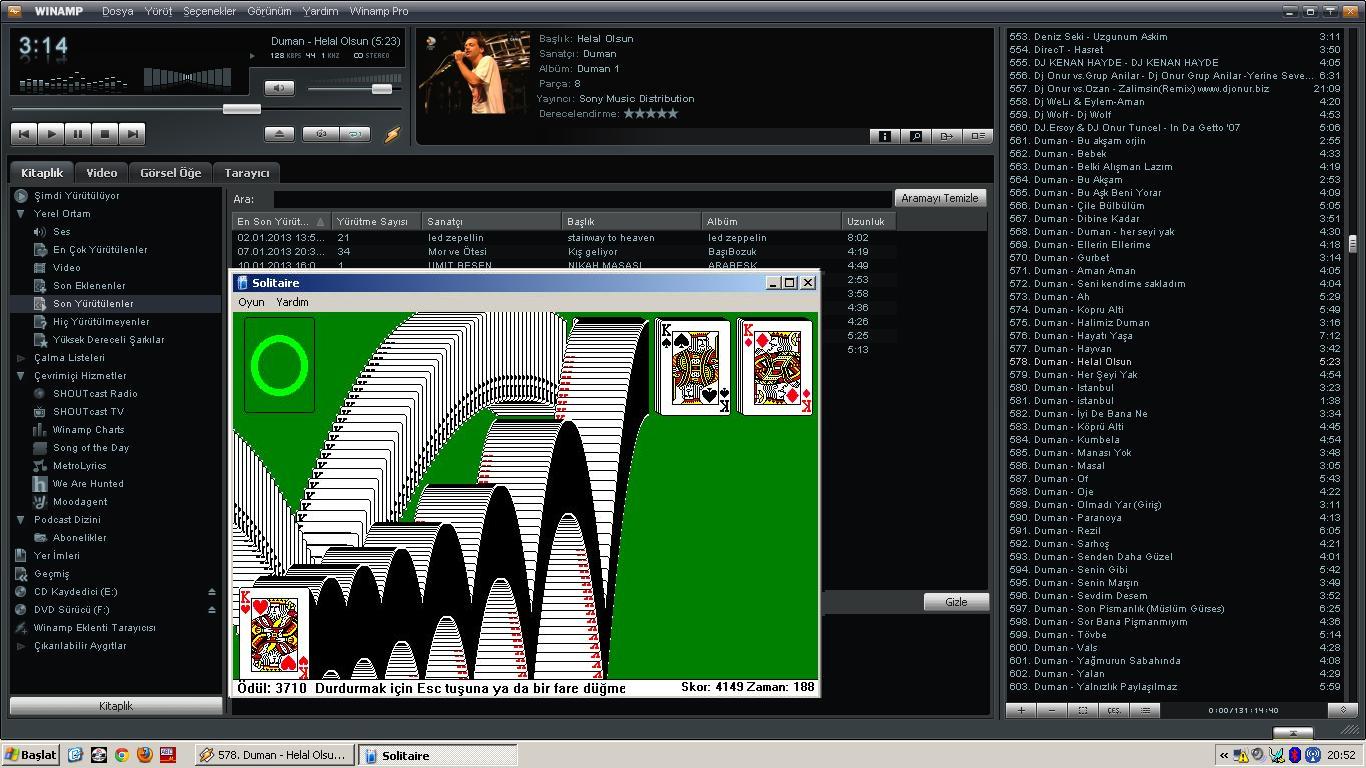
Task: Open Son Eklenenler list
Action: (89, 286)
